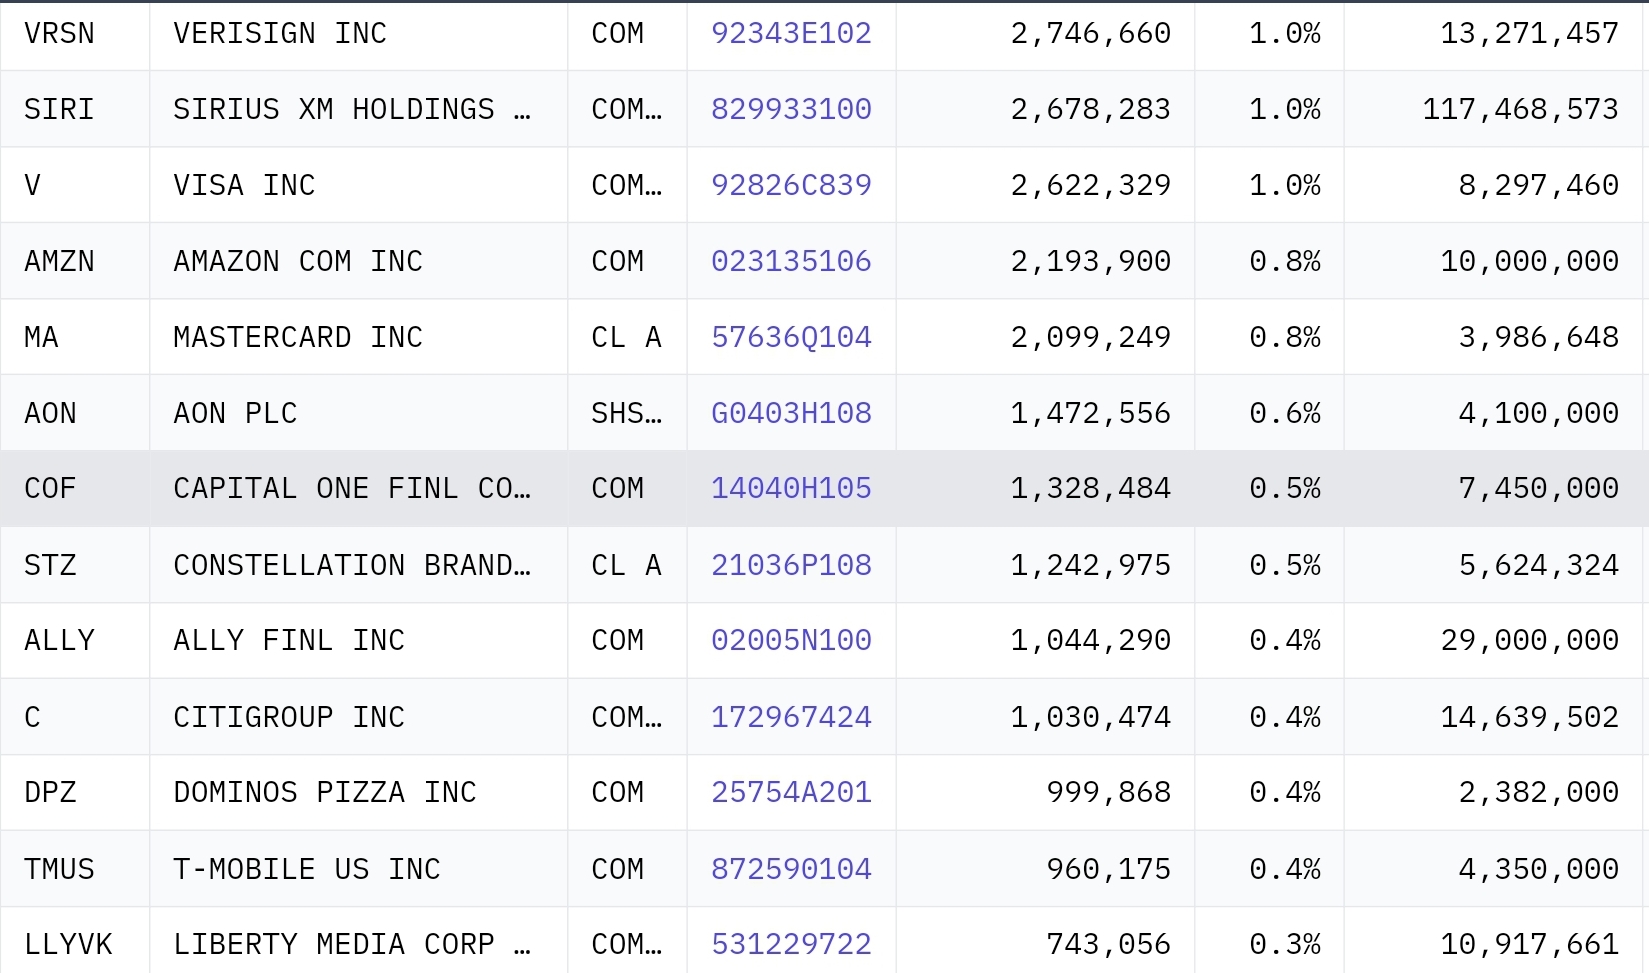Click the DOMINOS PIZZA INC name cell

(x=358, y=792)
